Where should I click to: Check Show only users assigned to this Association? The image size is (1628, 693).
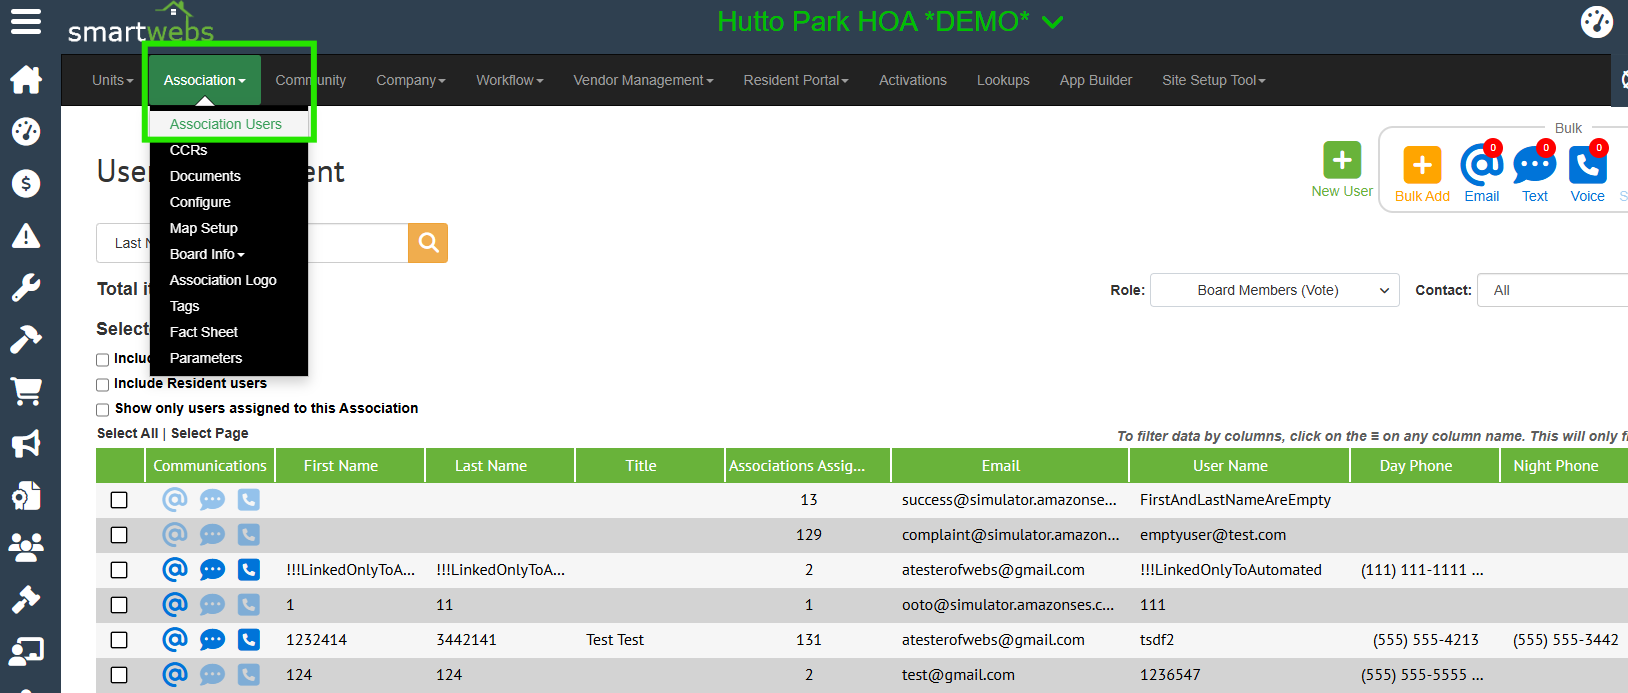point(102,410)
